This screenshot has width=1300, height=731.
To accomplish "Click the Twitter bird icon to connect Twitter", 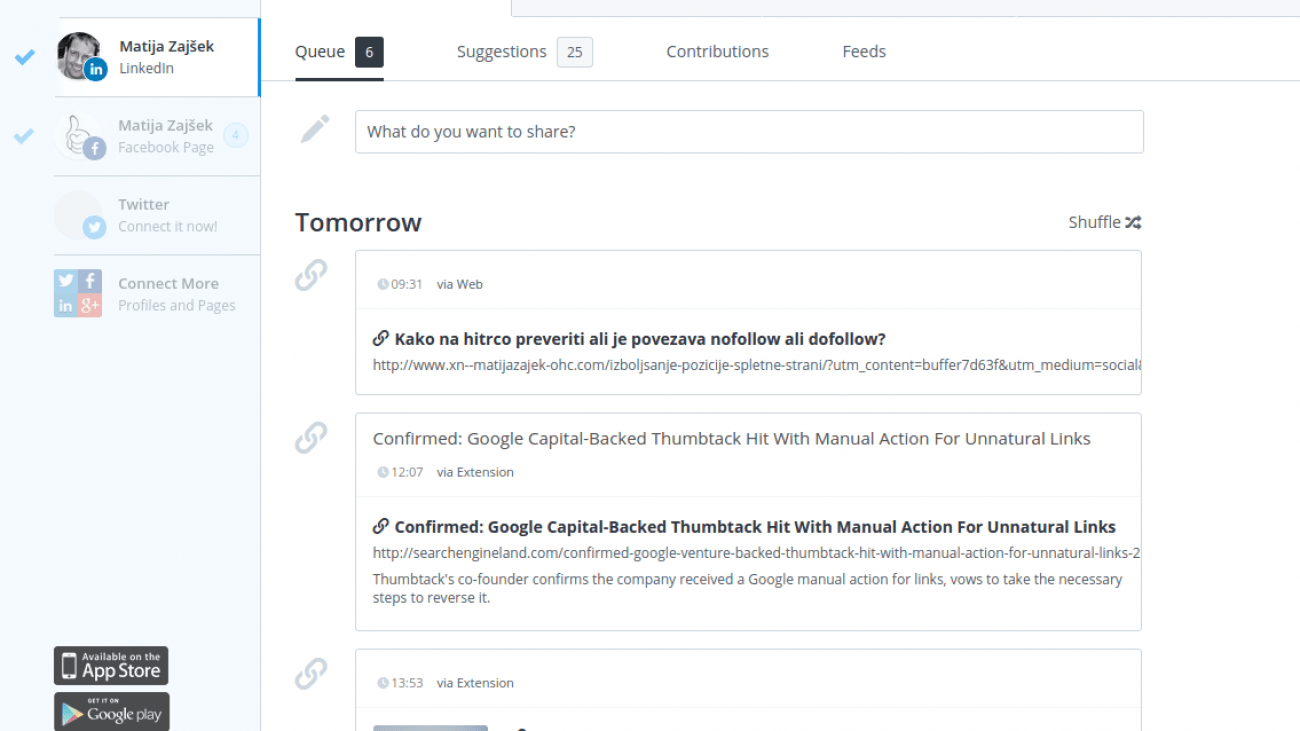I will click(93, 227).
